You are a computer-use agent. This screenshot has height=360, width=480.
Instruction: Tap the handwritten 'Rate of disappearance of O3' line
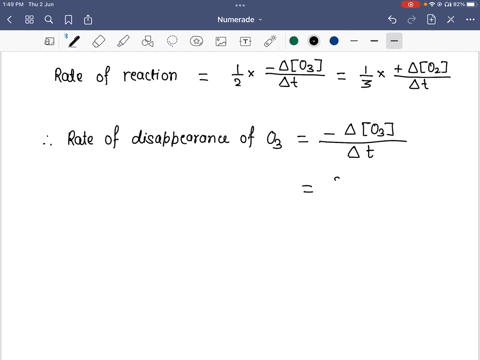(x=163, y=138)
